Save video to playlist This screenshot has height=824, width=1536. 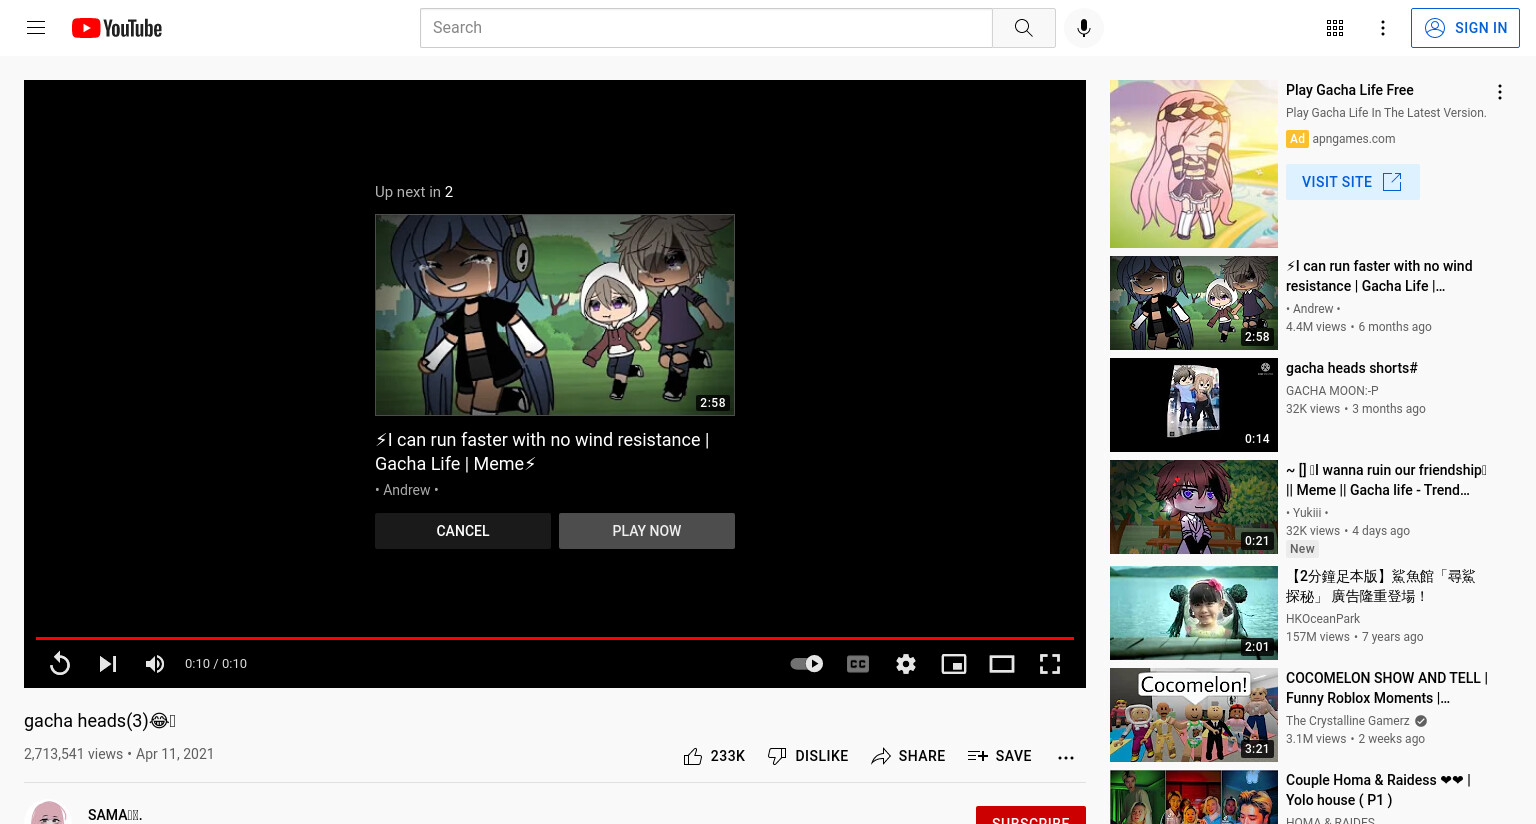(x=999, y=756)
